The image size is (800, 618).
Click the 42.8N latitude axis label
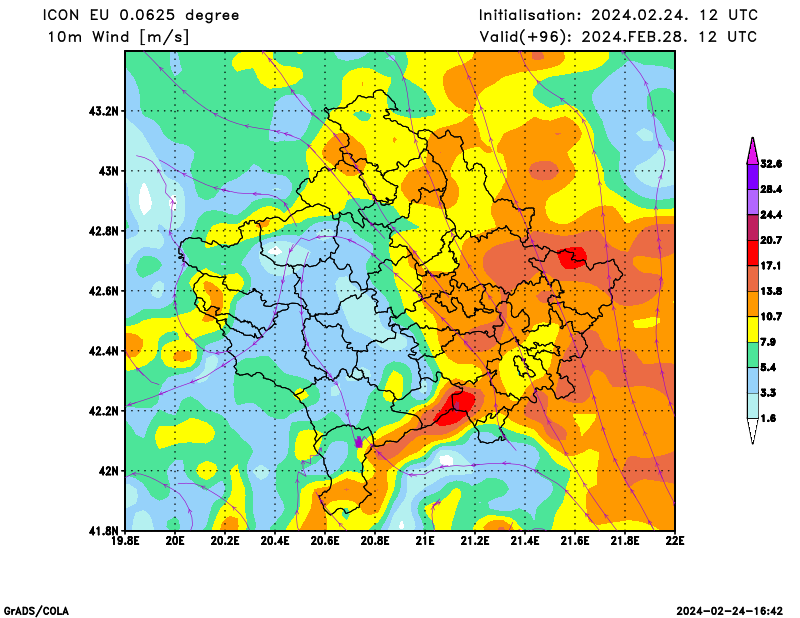pyautogui.click(x=104, y=231)
